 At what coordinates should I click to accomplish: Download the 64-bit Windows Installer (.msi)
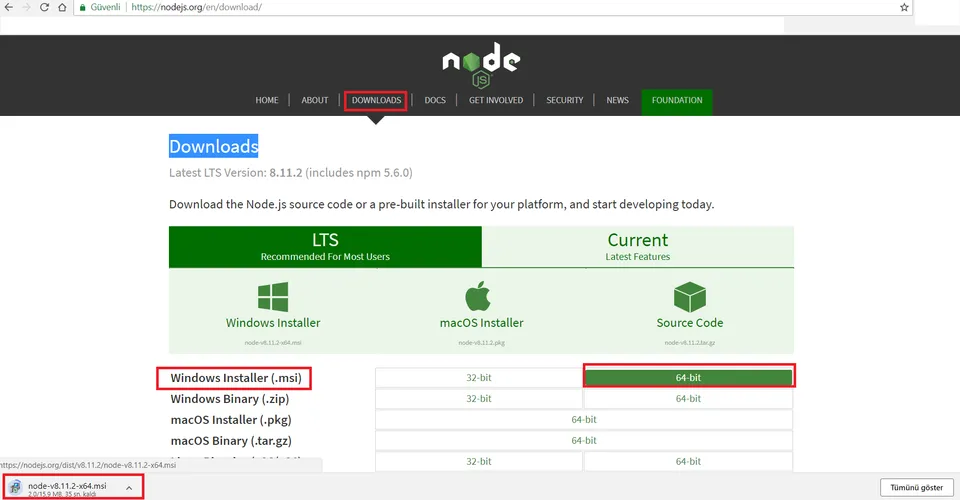coord(688,378)
